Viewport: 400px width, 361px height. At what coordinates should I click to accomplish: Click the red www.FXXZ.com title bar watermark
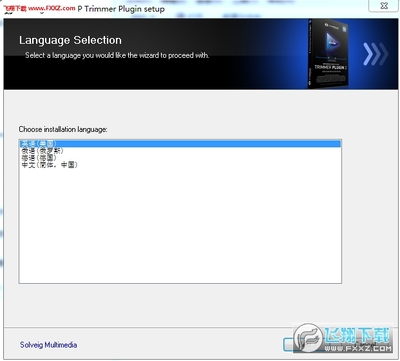click(51, 8)
